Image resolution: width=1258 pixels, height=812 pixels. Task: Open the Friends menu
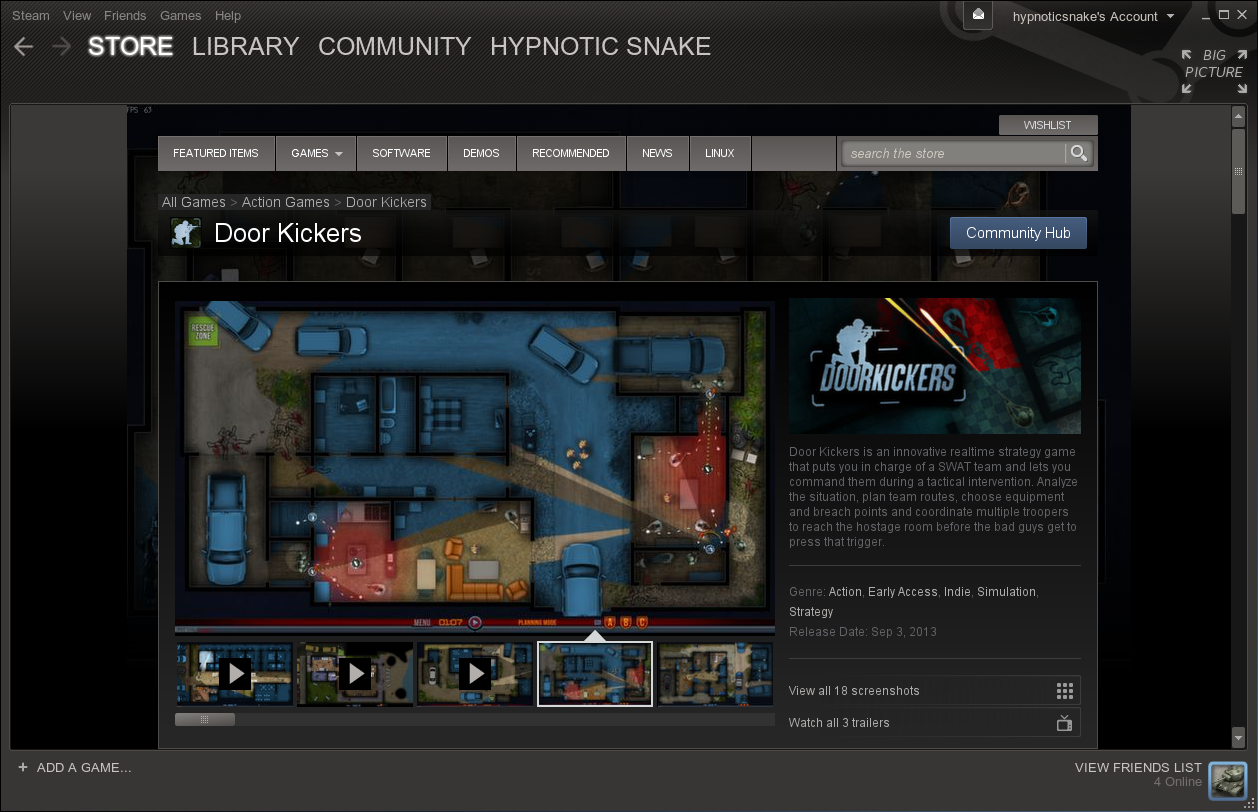click(x=125, y=16)
